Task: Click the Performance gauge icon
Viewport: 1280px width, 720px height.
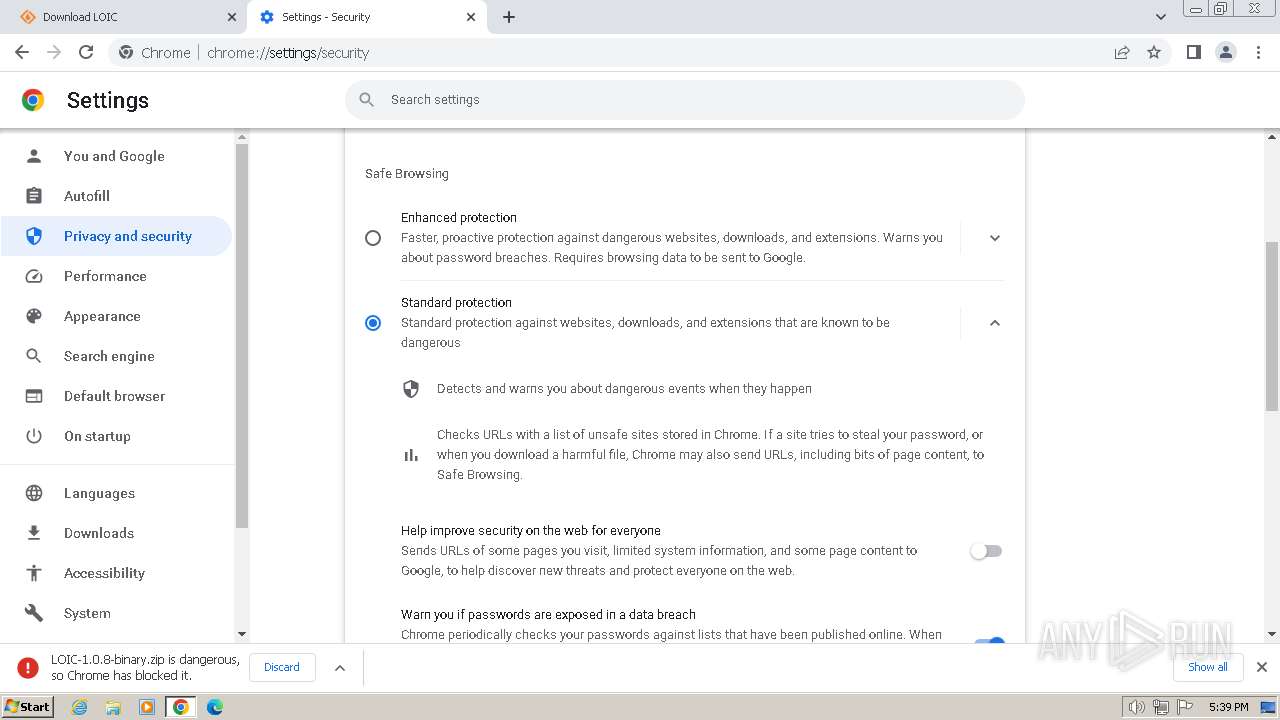Action: tap(34, 276)
